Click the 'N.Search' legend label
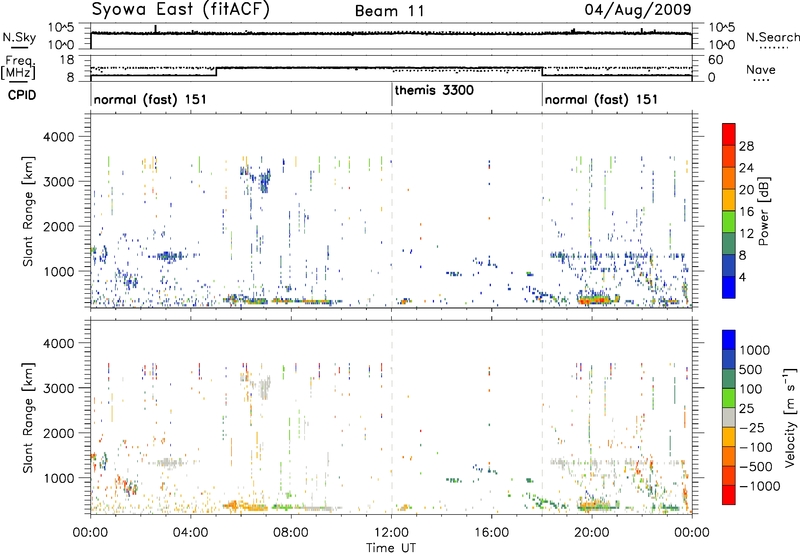 point(772,37)
